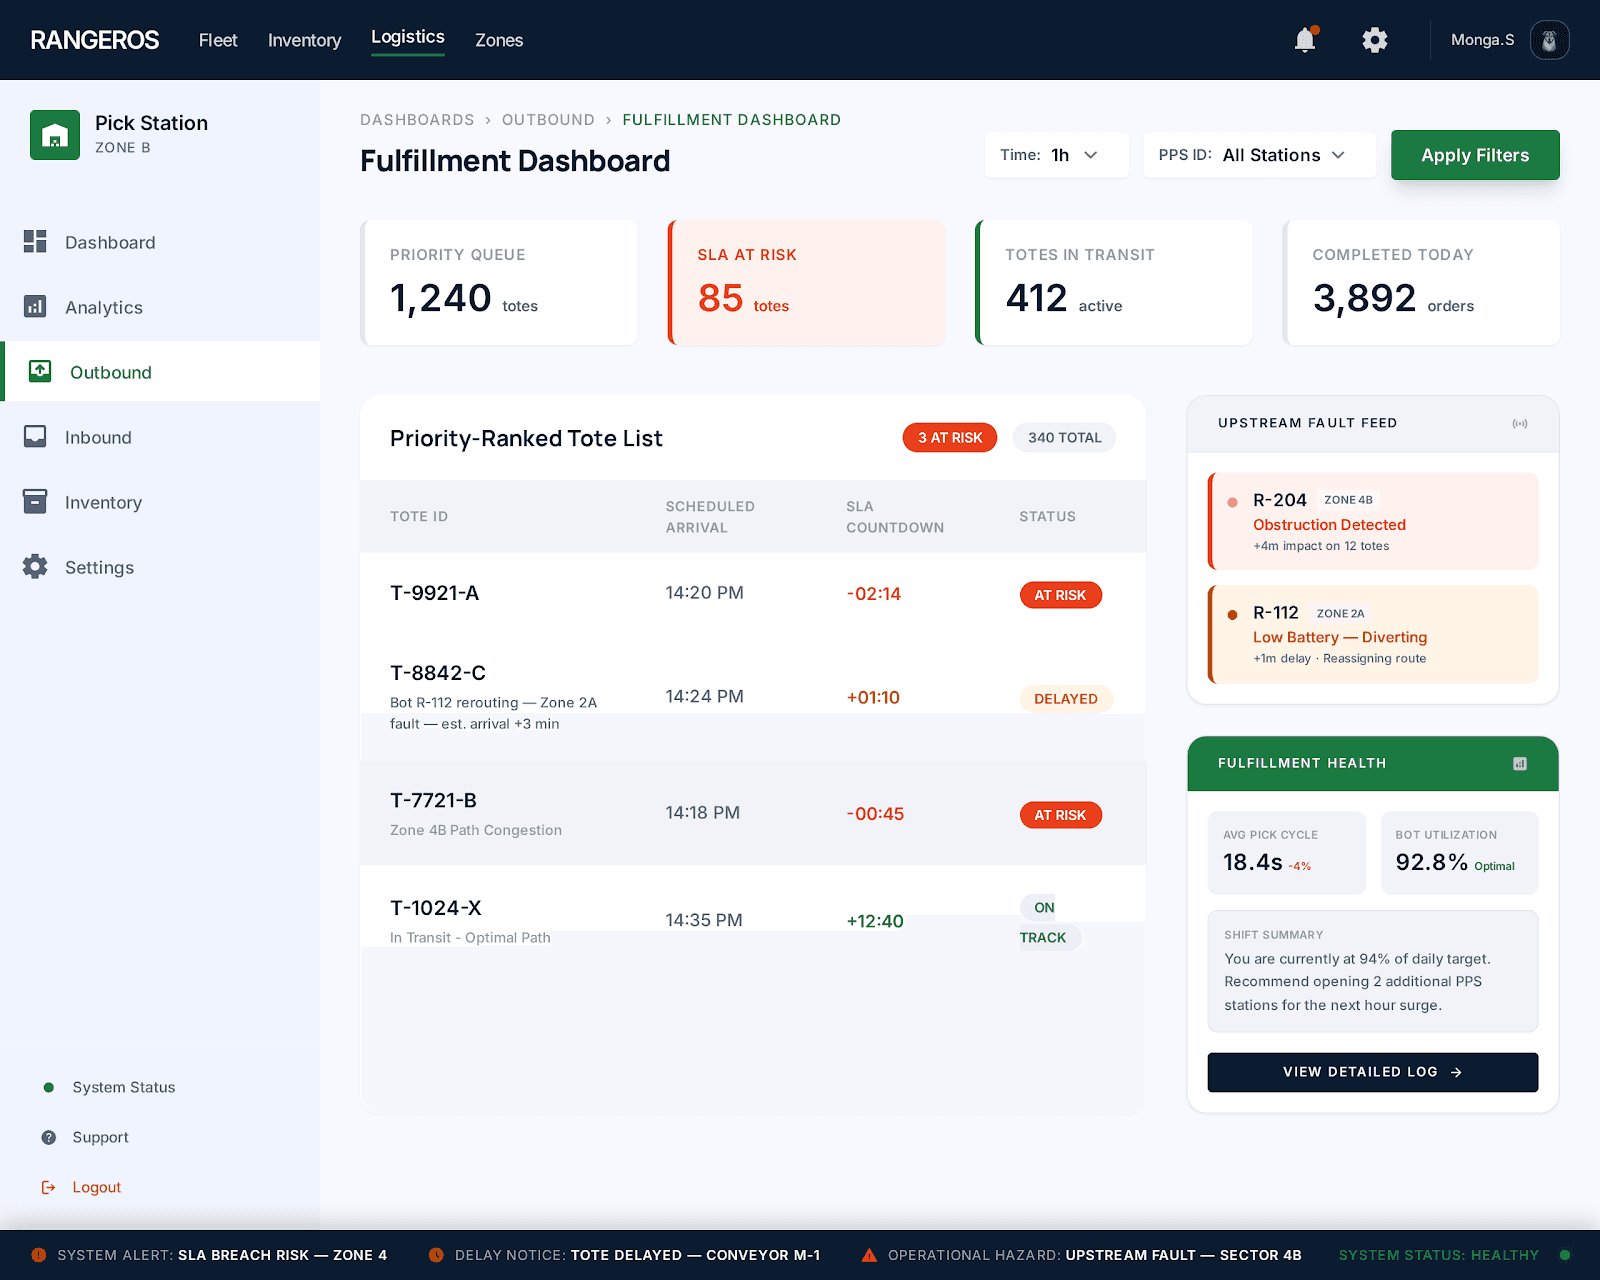Open the Completed Today card
The image size is (1600, 1280).
[x=1421, y=283]
